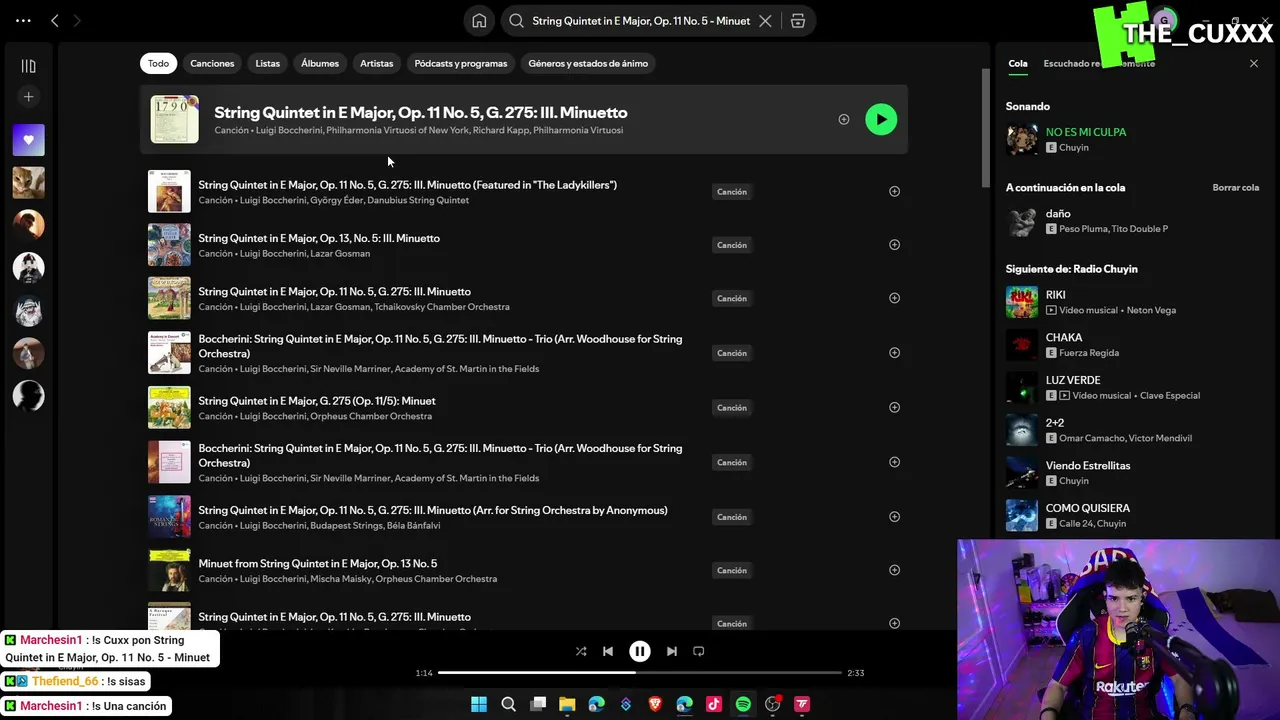
Task: Close the queue panel
Action: click(1254, 63)
